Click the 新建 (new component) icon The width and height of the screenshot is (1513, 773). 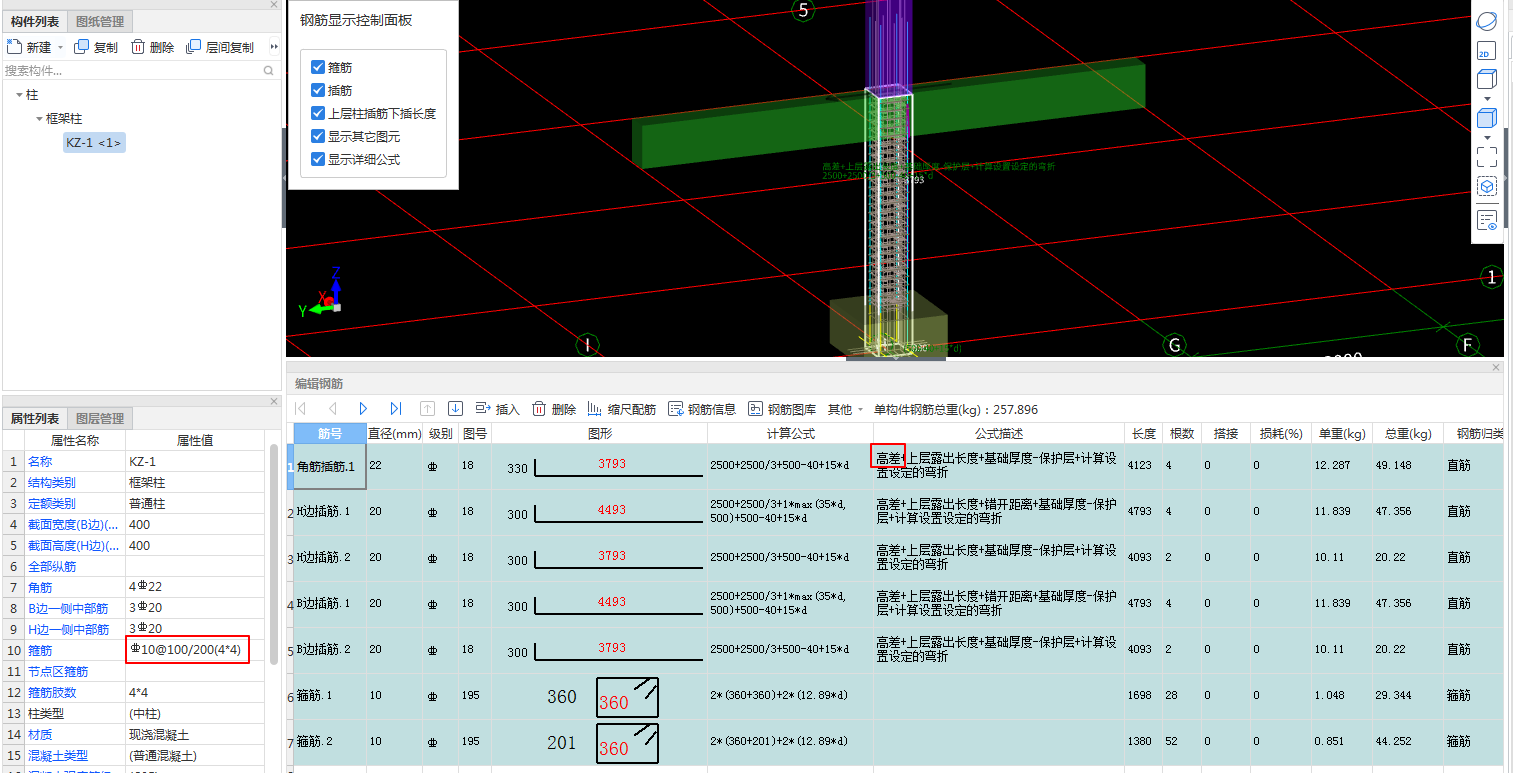[x=13, y=47]
